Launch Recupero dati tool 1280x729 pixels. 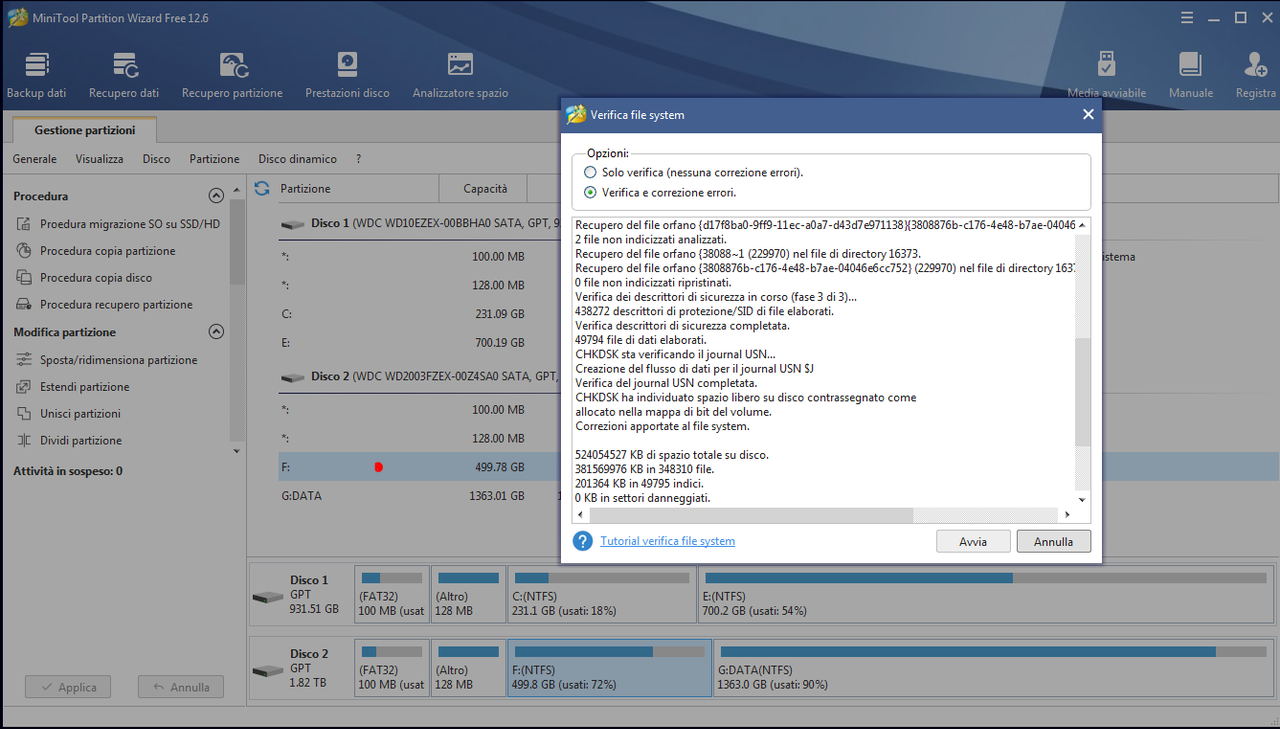pyautogui.click(x=124, y=76)
